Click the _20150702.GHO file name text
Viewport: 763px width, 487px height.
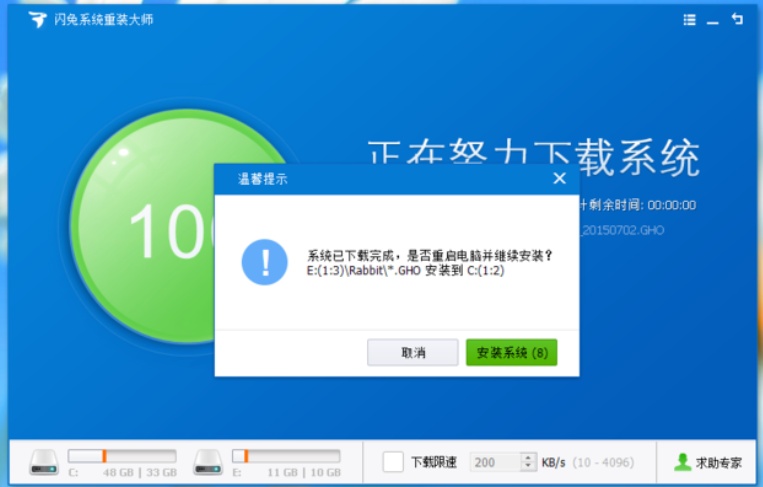point(622,230)
